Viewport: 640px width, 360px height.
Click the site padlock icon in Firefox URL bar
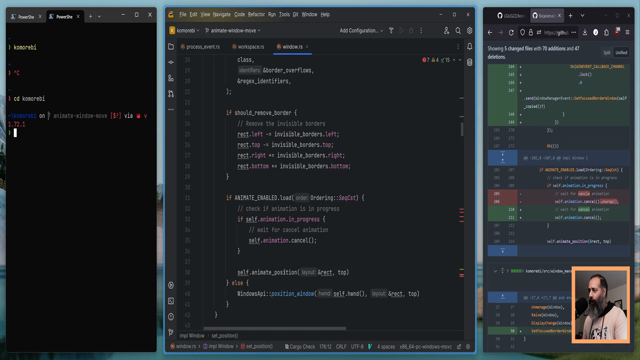(531, 32)
